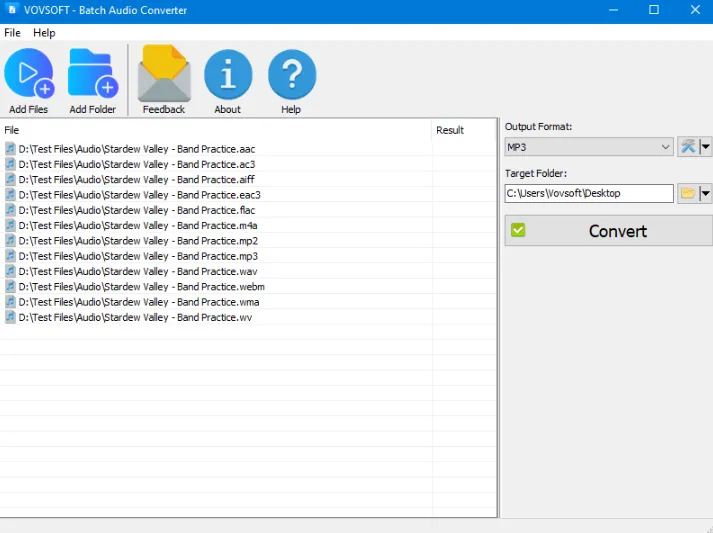Open output format settings tools icon
713x533 pixels.
click(688, 147)
